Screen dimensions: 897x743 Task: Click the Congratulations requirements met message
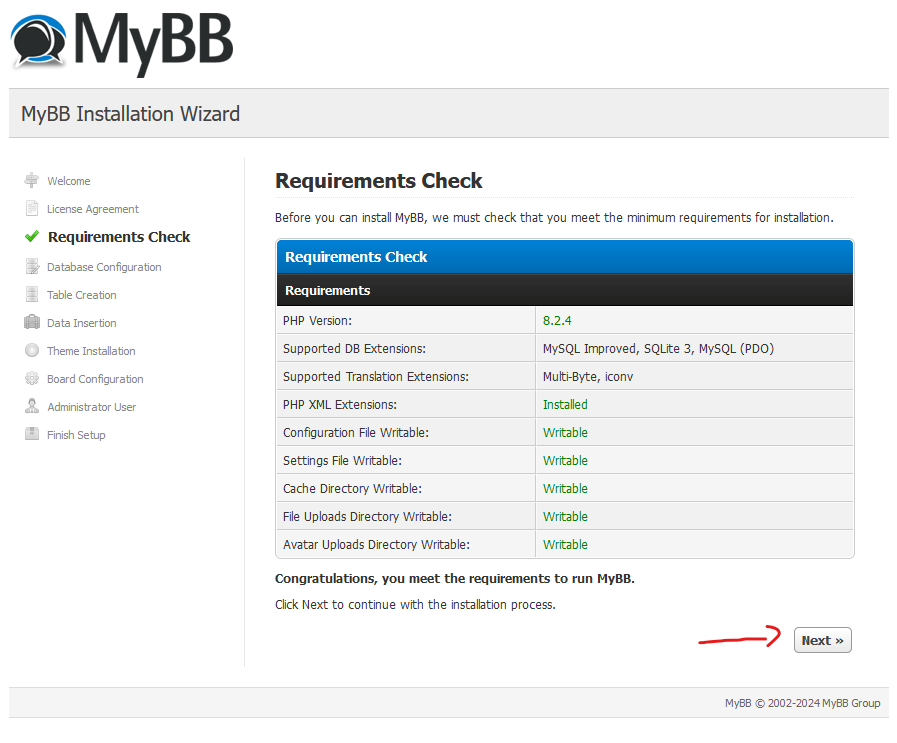(455, 579)
